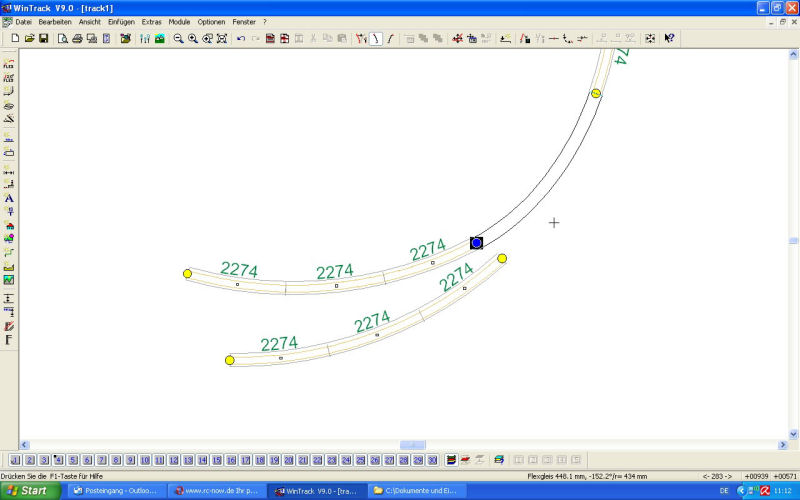Open the Datei menu
Image resolution: width=800 pixels, height=500 pixels.
point(23,22)
